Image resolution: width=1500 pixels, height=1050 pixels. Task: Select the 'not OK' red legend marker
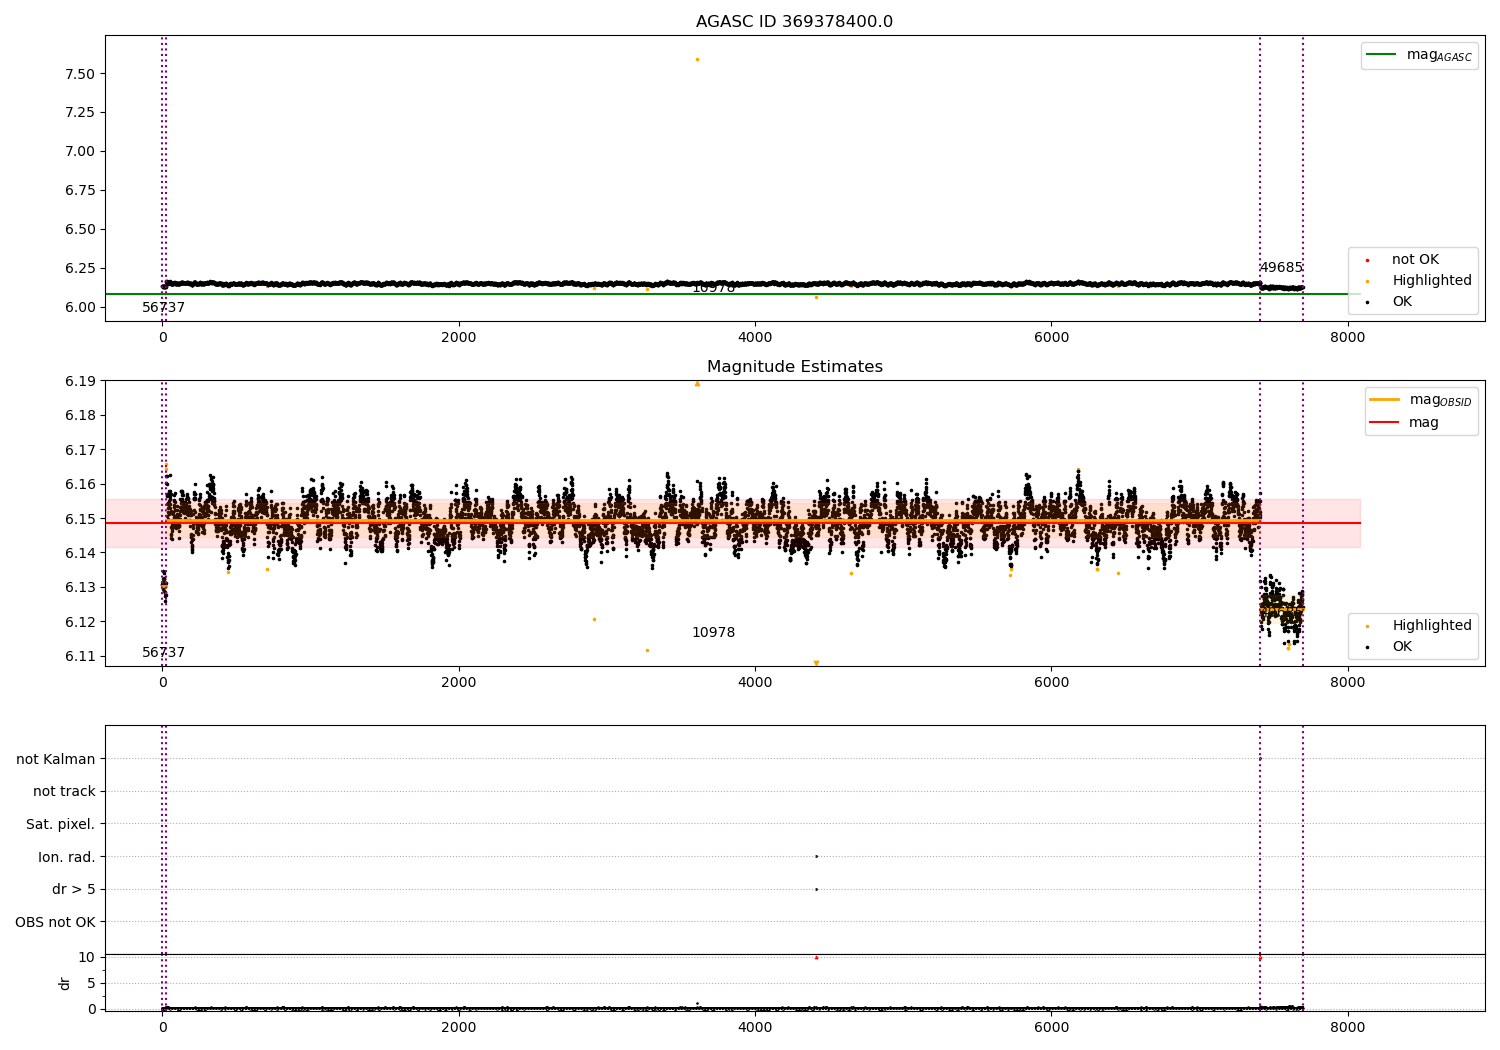(x=1368, y=260)
